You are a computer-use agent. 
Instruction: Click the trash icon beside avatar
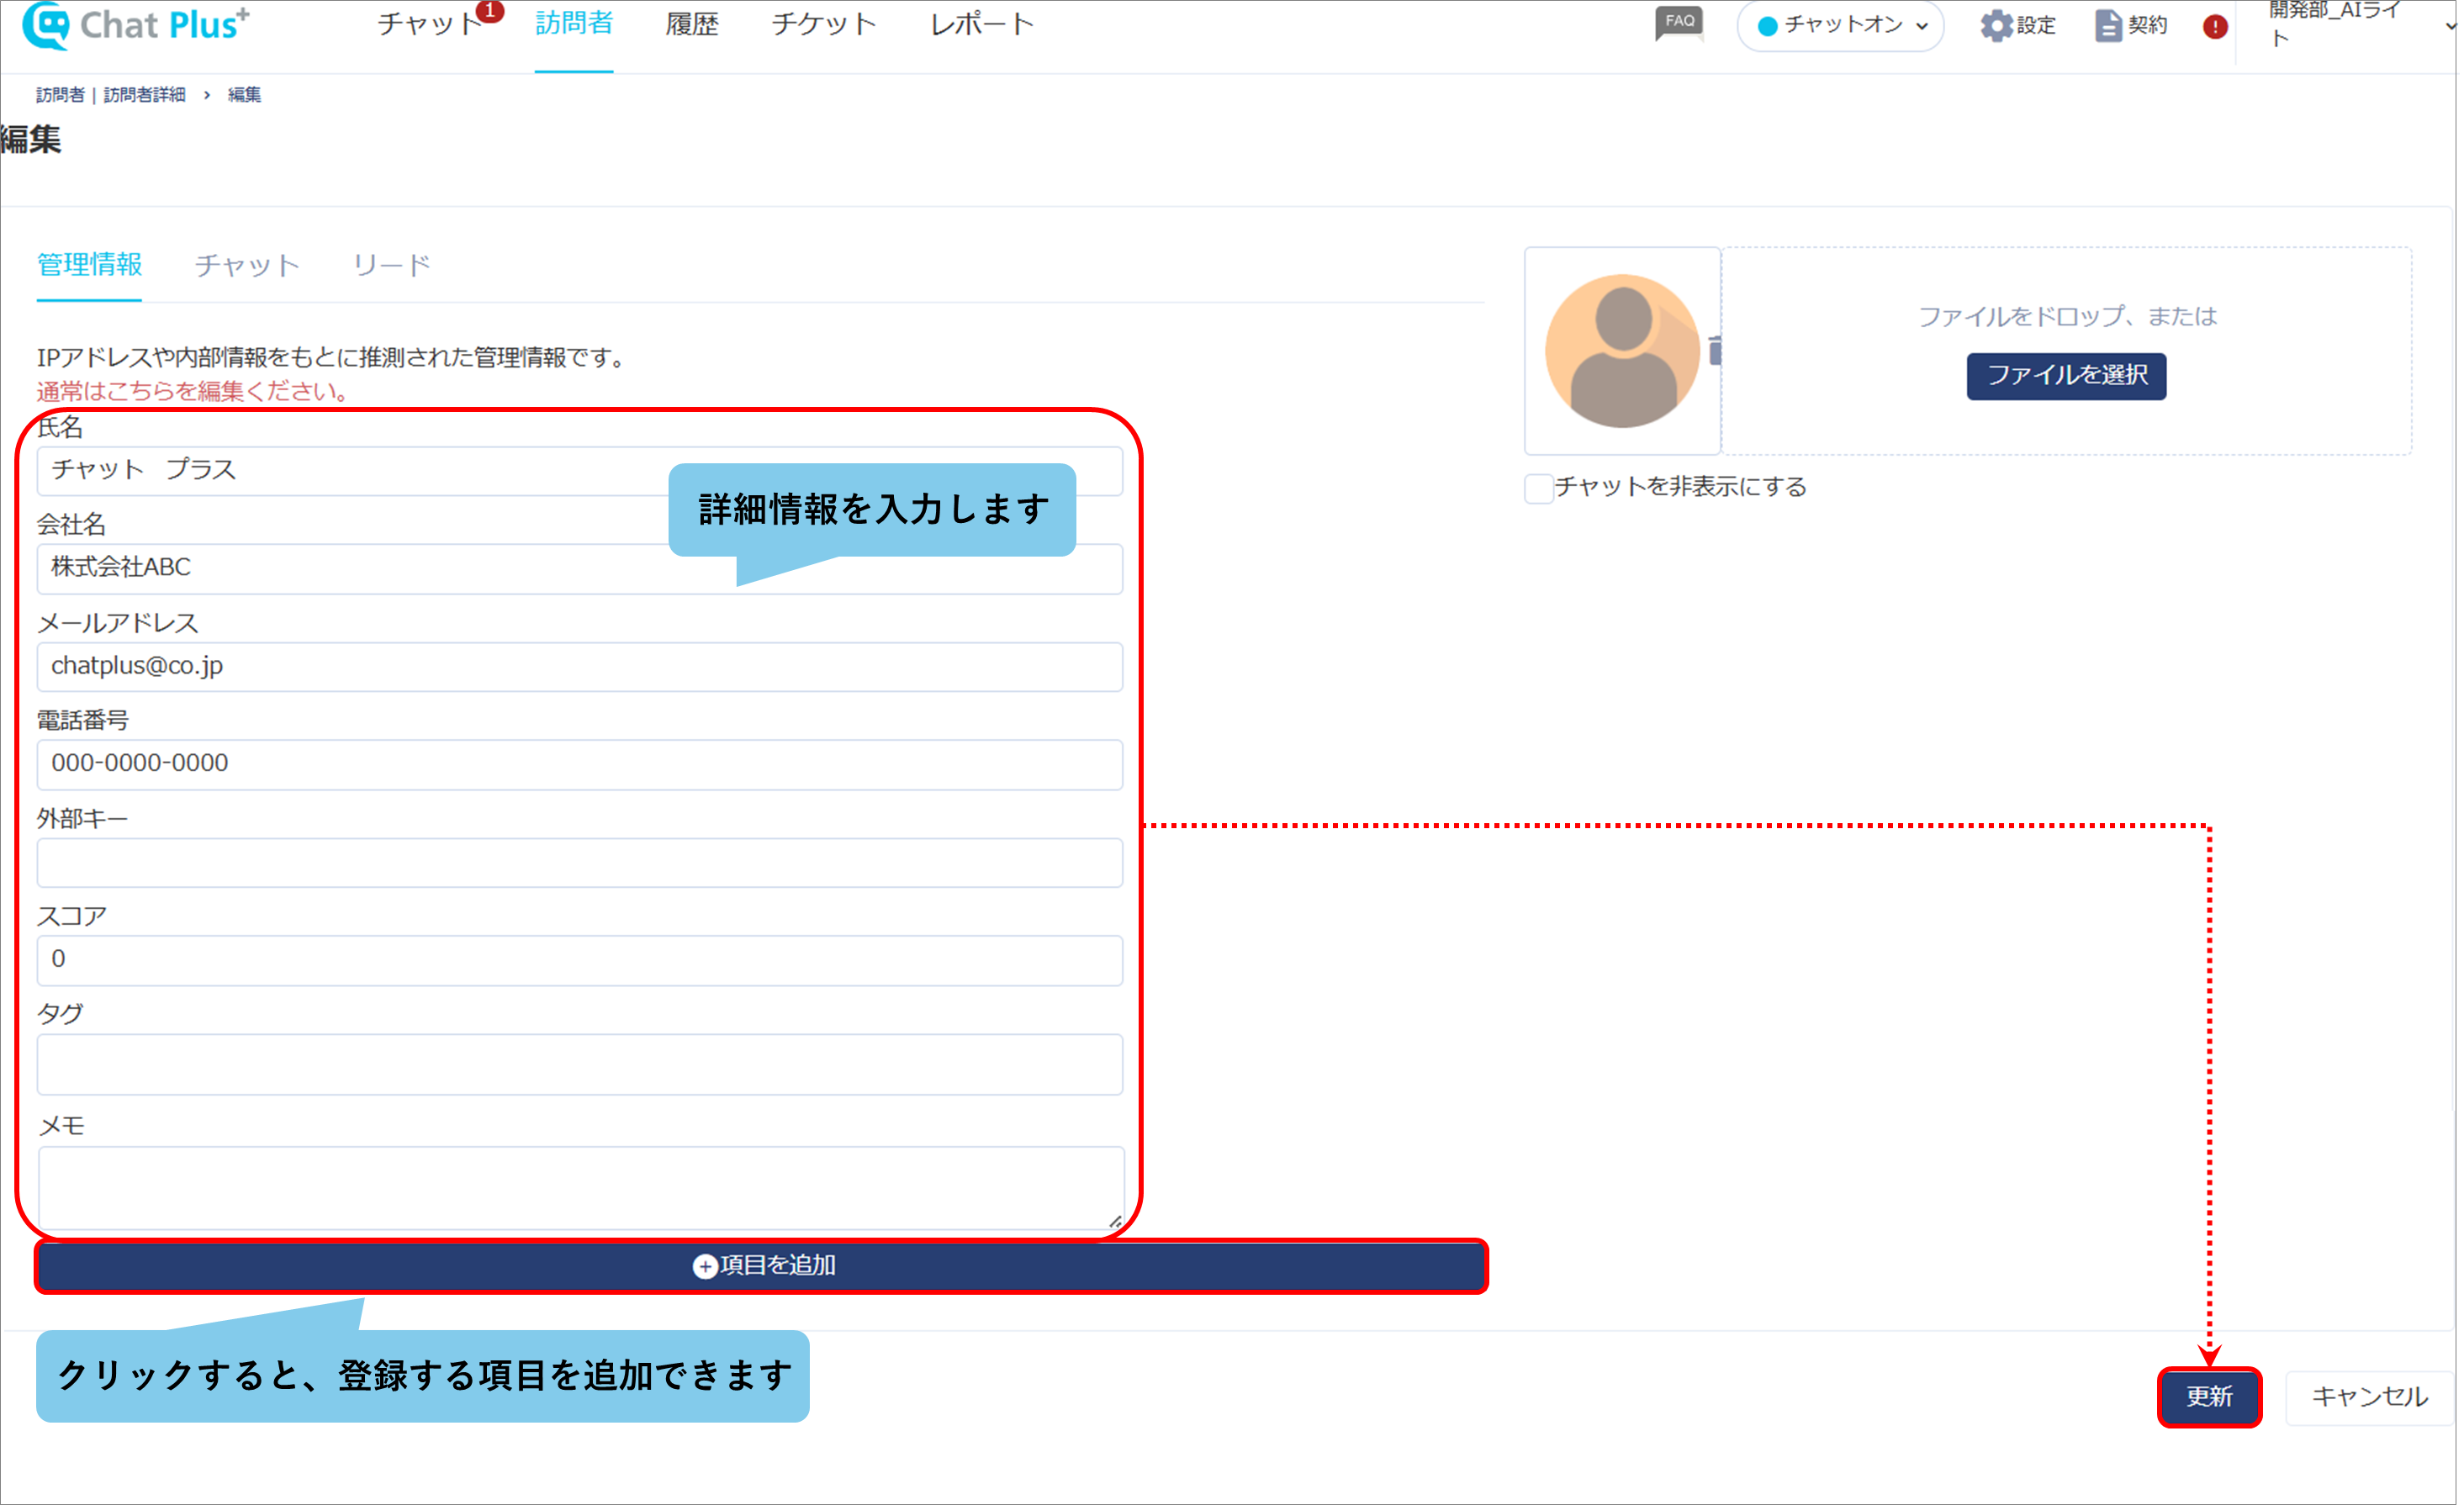pos(1715,351)
